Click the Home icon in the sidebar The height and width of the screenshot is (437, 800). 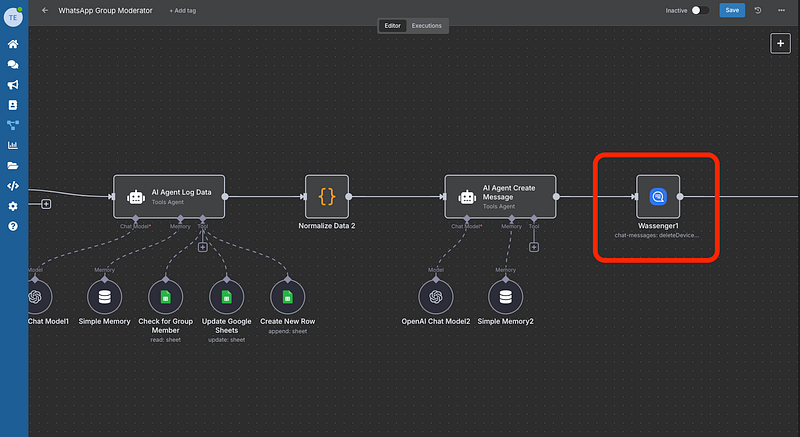click(13, 45)
